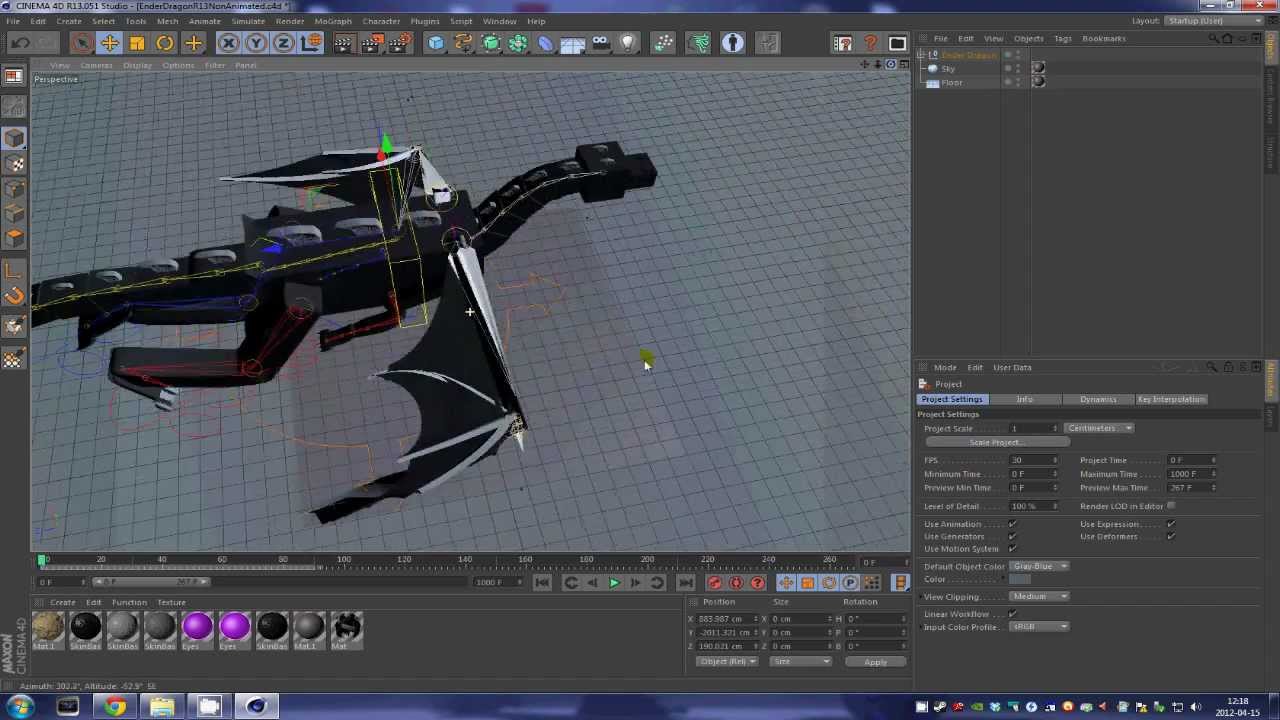Toggle Use Motion System checkbox
Viewport: 1280px width, 720px height.
(1012, 548)
